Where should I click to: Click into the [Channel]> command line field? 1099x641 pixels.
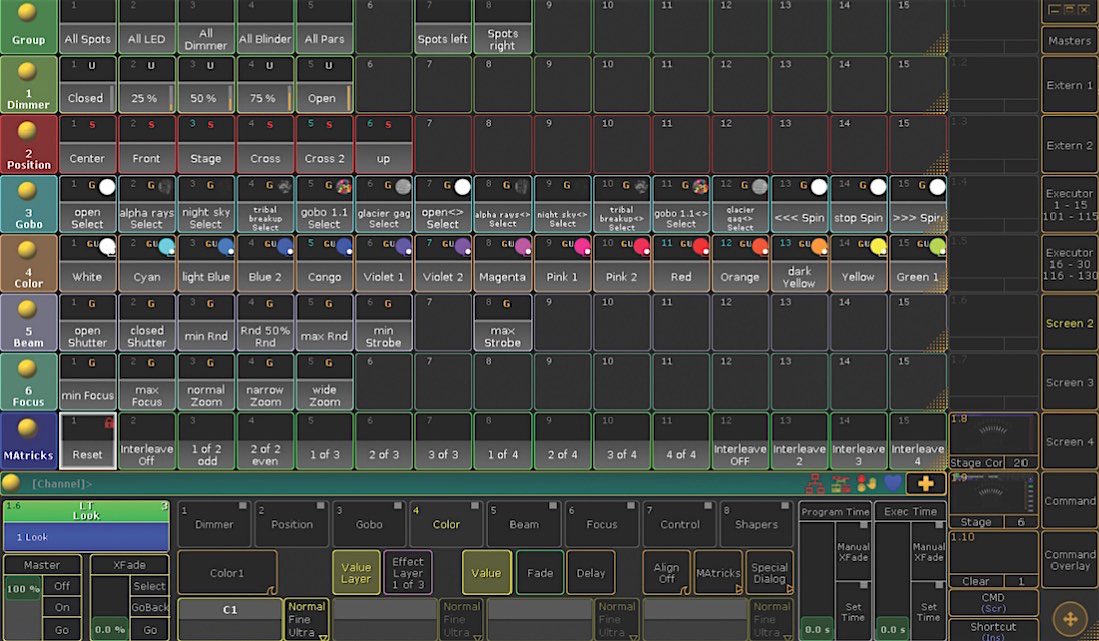[414, 483]
